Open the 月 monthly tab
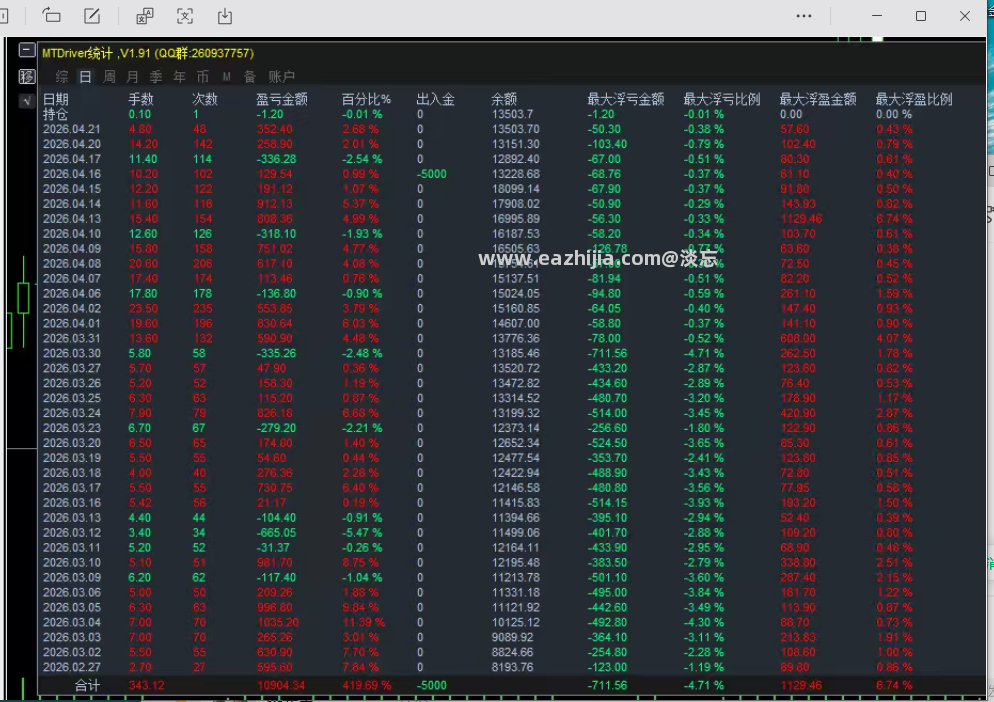 tap(132, 77)
